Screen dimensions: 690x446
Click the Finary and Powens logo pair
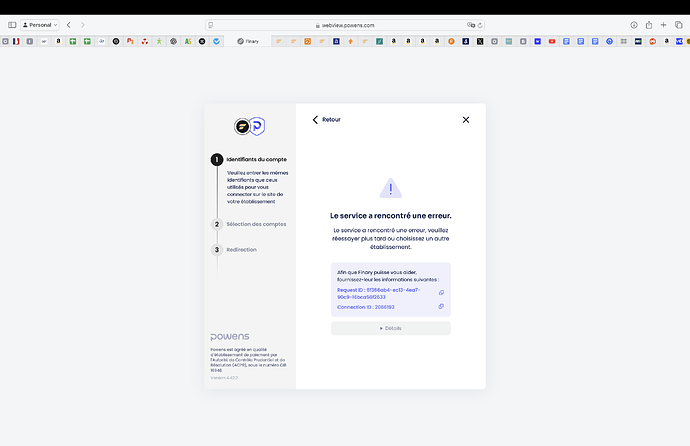point(250,126)
